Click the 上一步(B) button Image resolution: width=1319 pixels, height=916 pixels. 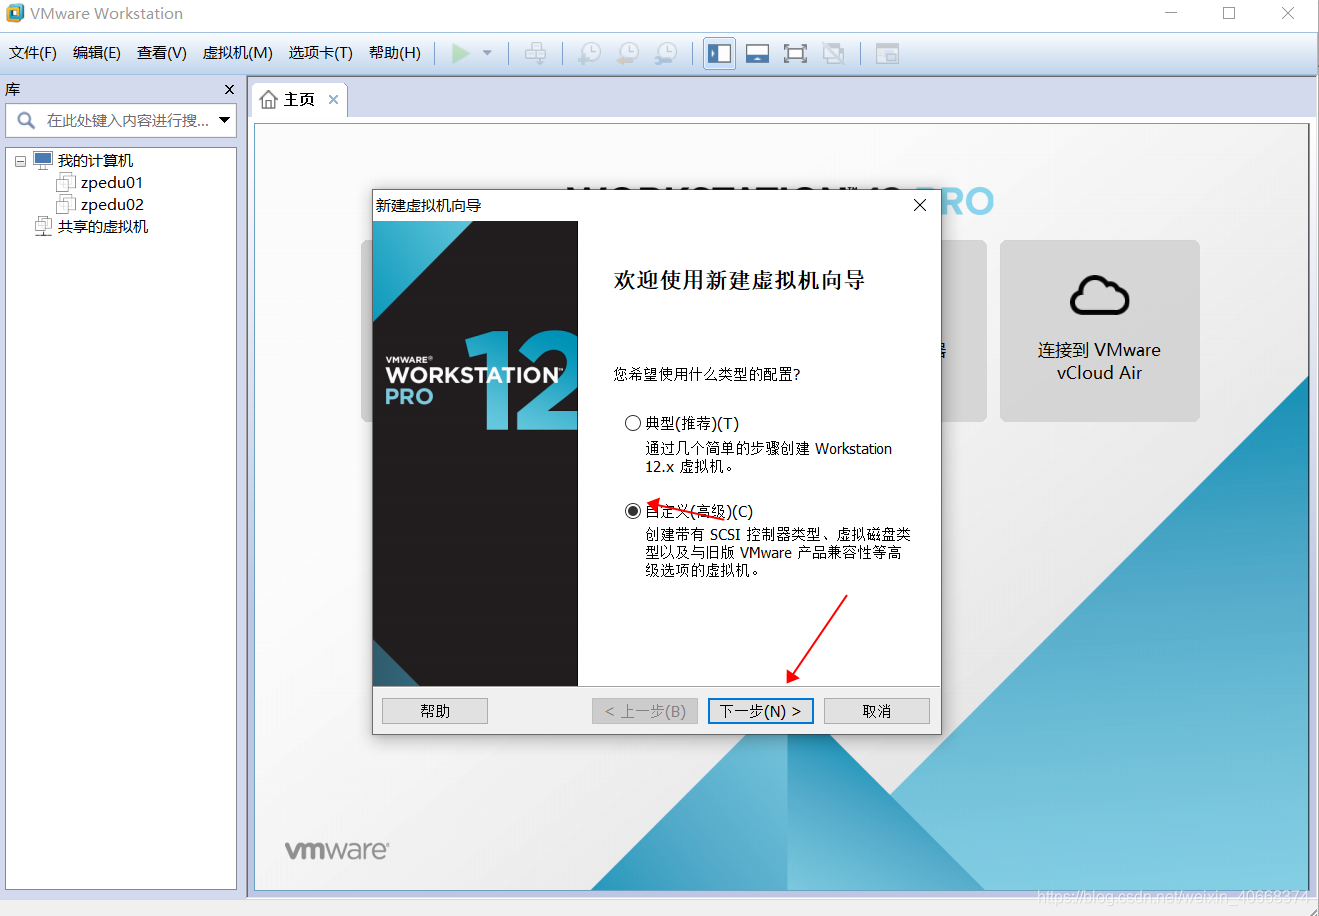tap(645, 711)
